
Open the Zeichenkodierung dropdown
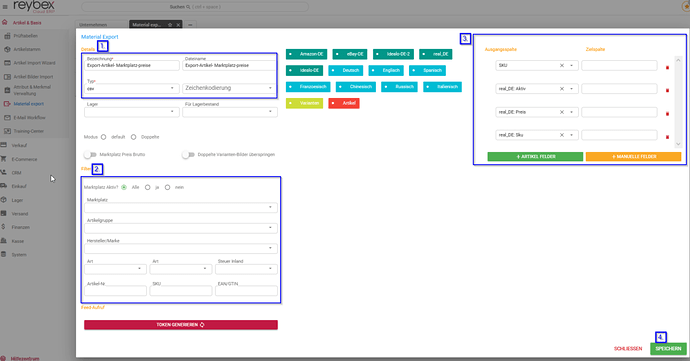tap(230, 88)
